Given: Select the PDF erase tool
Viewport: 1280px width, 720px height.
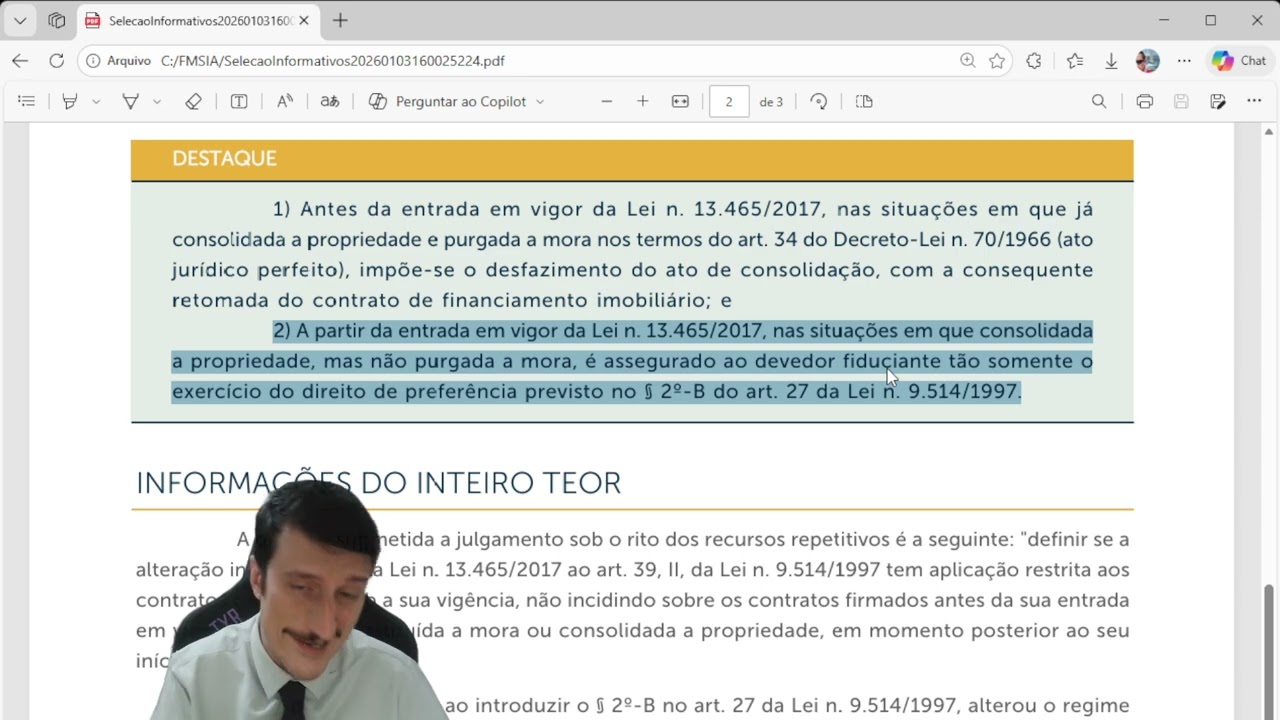Looking at the screenshot, I should 194,101.
